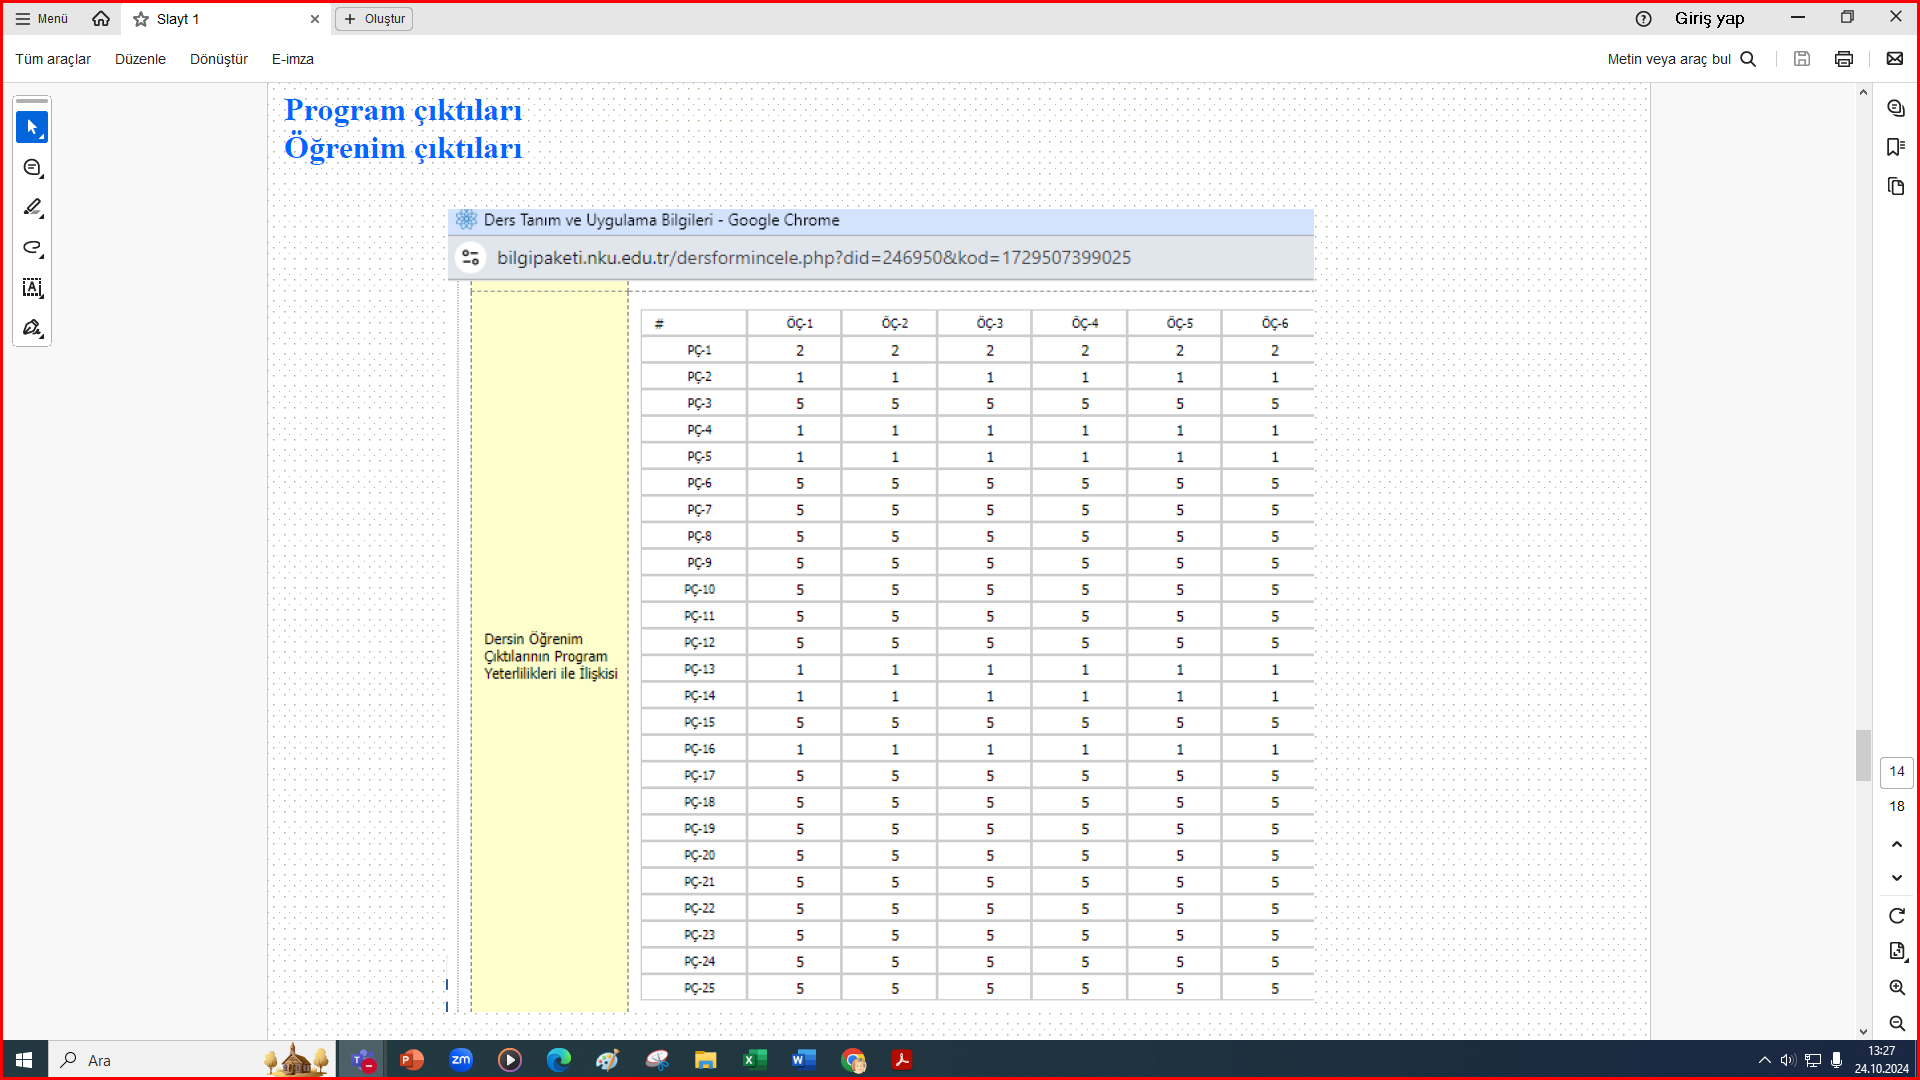Open the bookmarks panel on right

pos(1896,147)
